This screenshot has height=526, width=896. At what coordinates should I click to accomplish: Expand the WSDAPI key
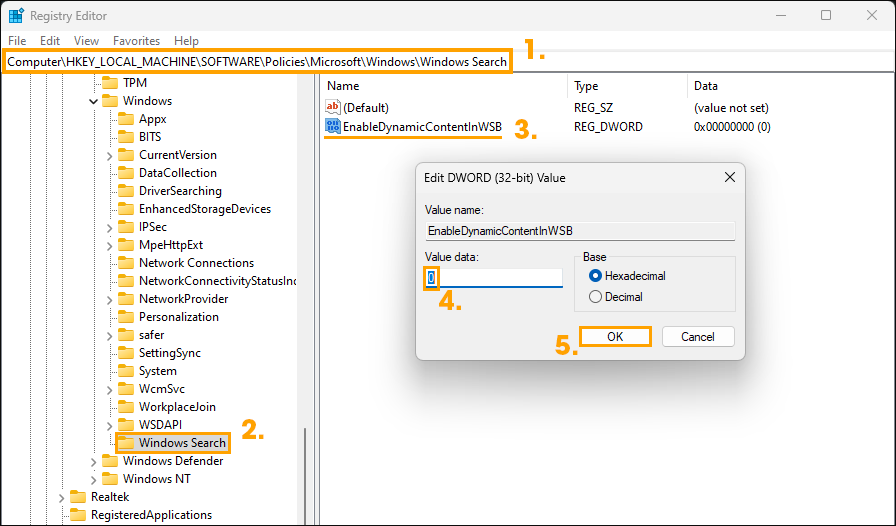[x=109, y=425]
